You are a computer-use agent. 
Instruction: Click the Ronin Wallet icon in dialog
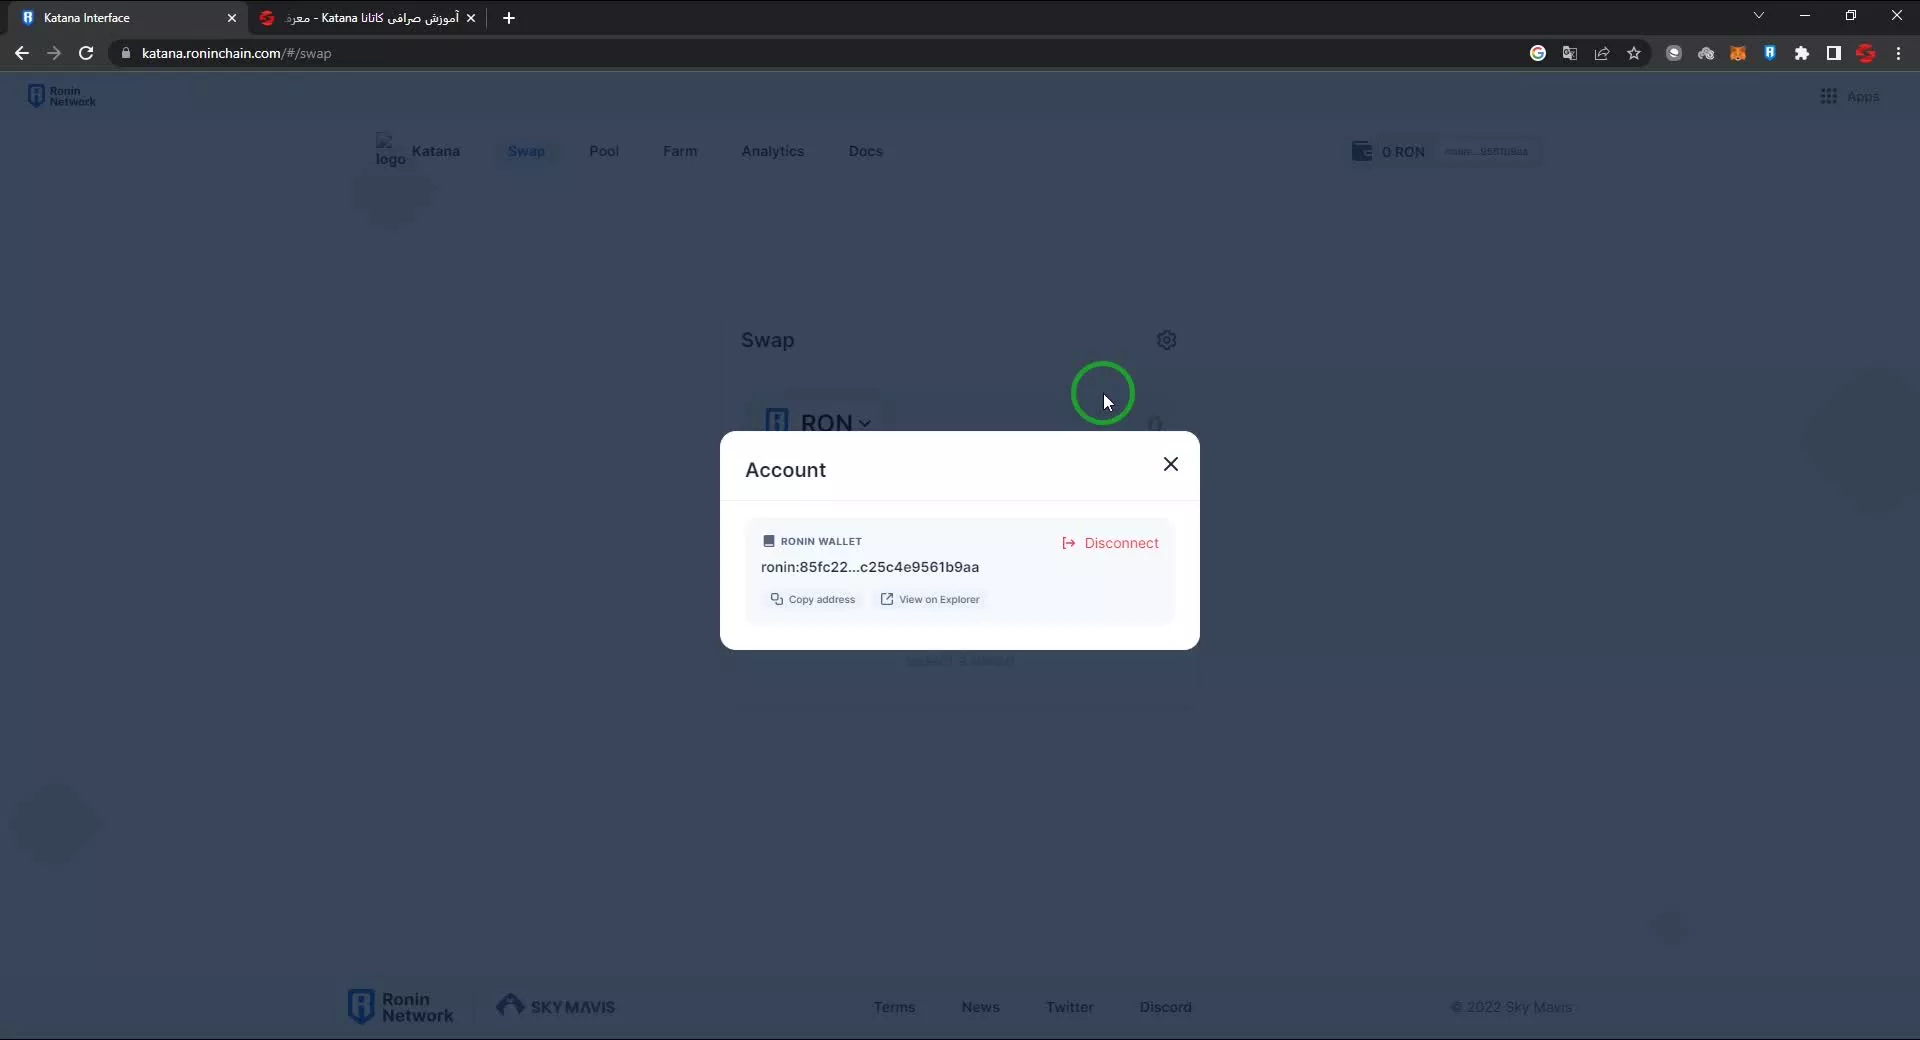coord(769,541)
